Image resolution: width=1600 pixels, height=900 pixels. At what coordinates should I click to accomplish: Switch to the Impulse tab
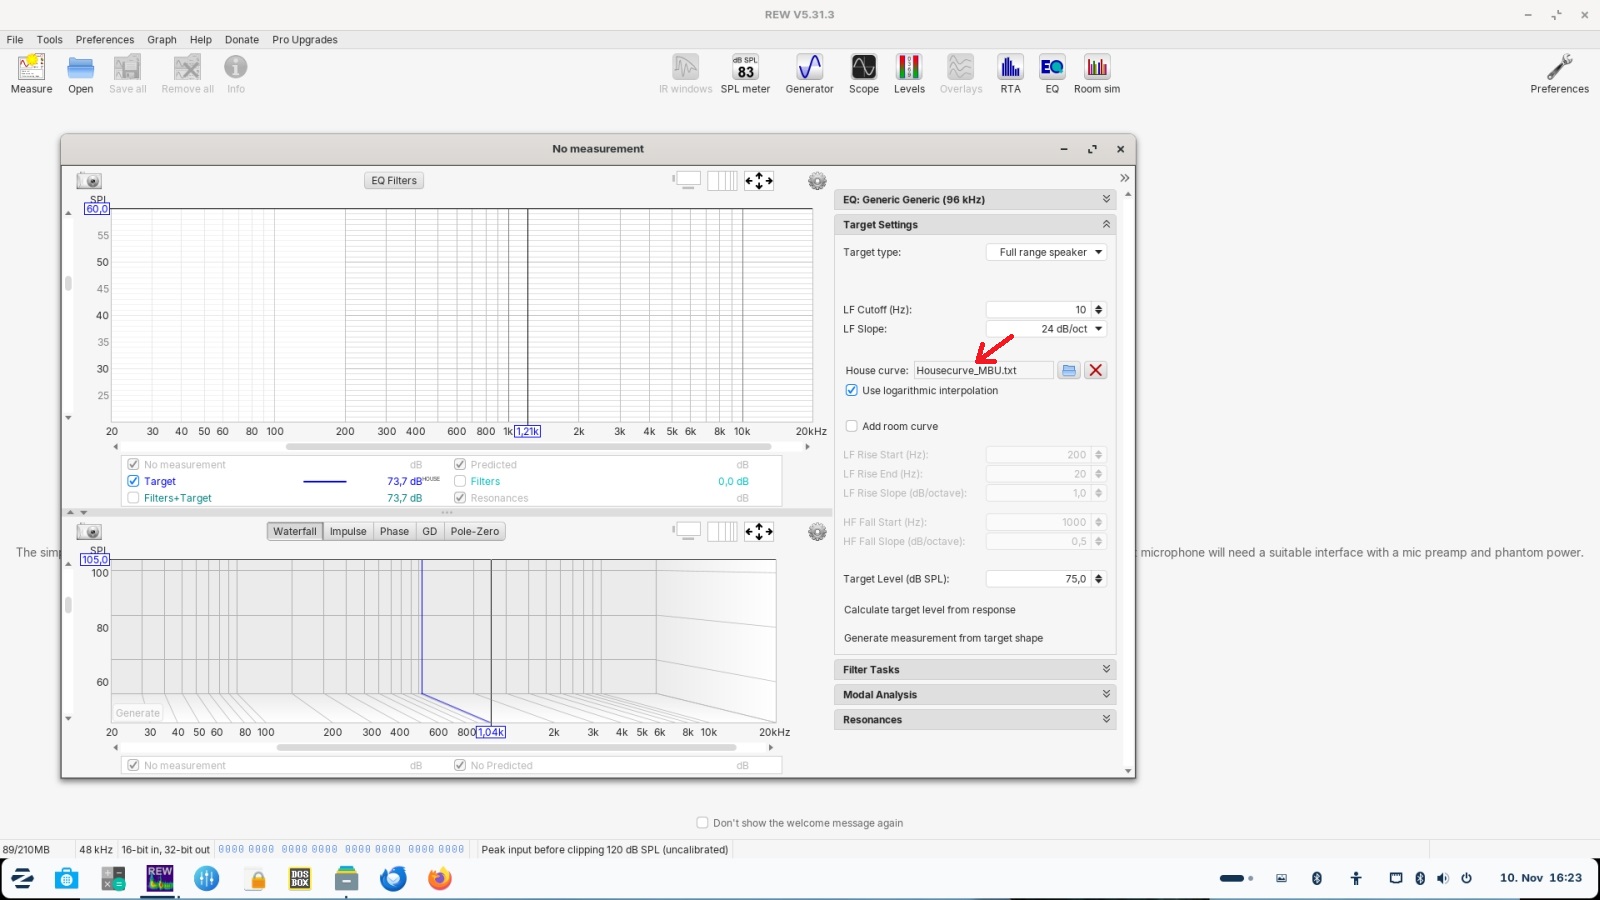[348, 531]
